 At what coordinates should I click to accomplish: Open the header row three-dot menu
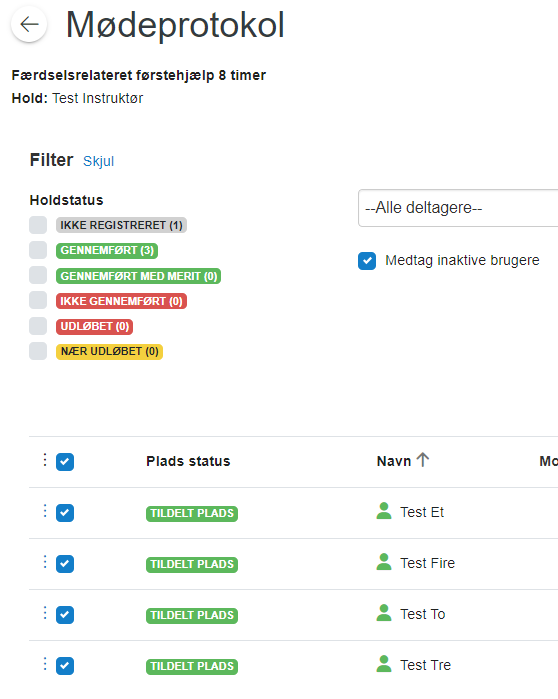[x=45, y=460]
